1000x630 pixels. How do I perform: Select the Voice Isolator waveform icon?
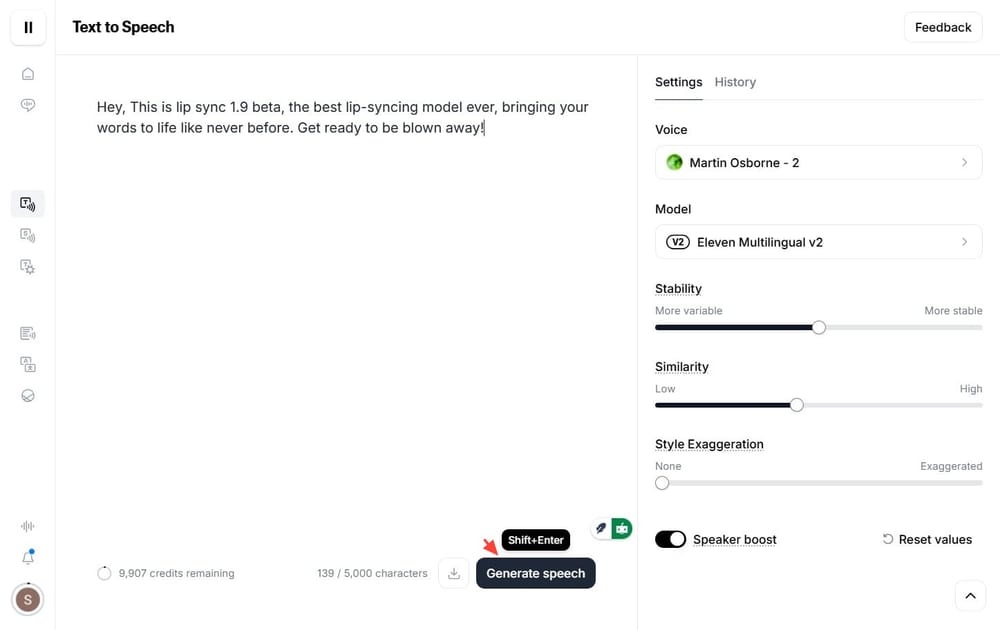point(27,526)
